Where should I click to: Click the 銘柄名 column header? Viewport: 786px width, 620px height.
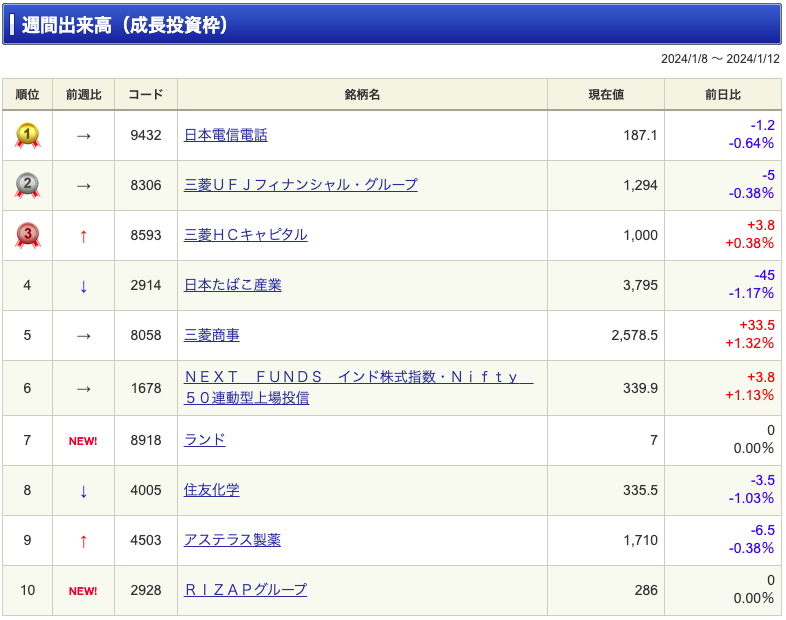pos(362,94)
